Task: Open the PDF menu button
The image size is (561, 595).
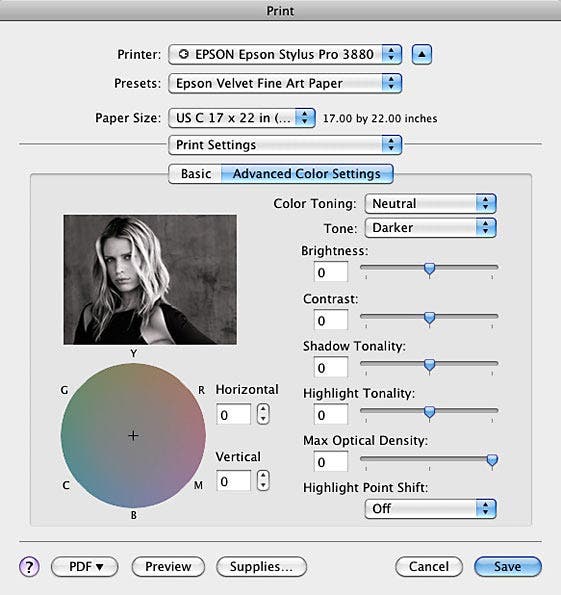Action: pyautogui.click(x=85, y=567)
